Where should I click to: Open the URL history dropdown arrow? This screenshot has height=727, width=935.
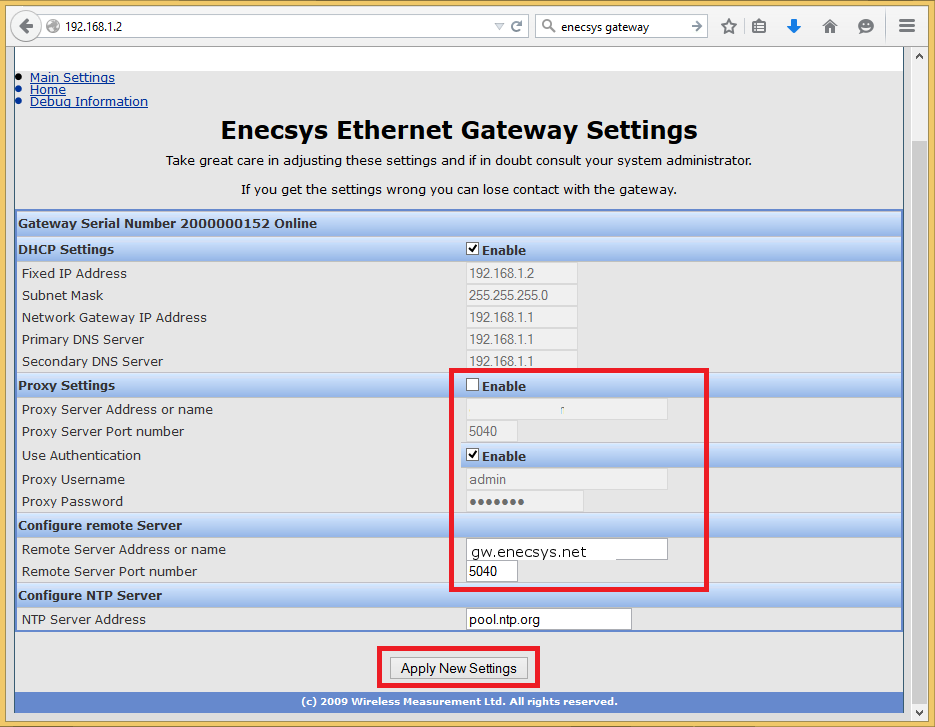coord(499,27)
